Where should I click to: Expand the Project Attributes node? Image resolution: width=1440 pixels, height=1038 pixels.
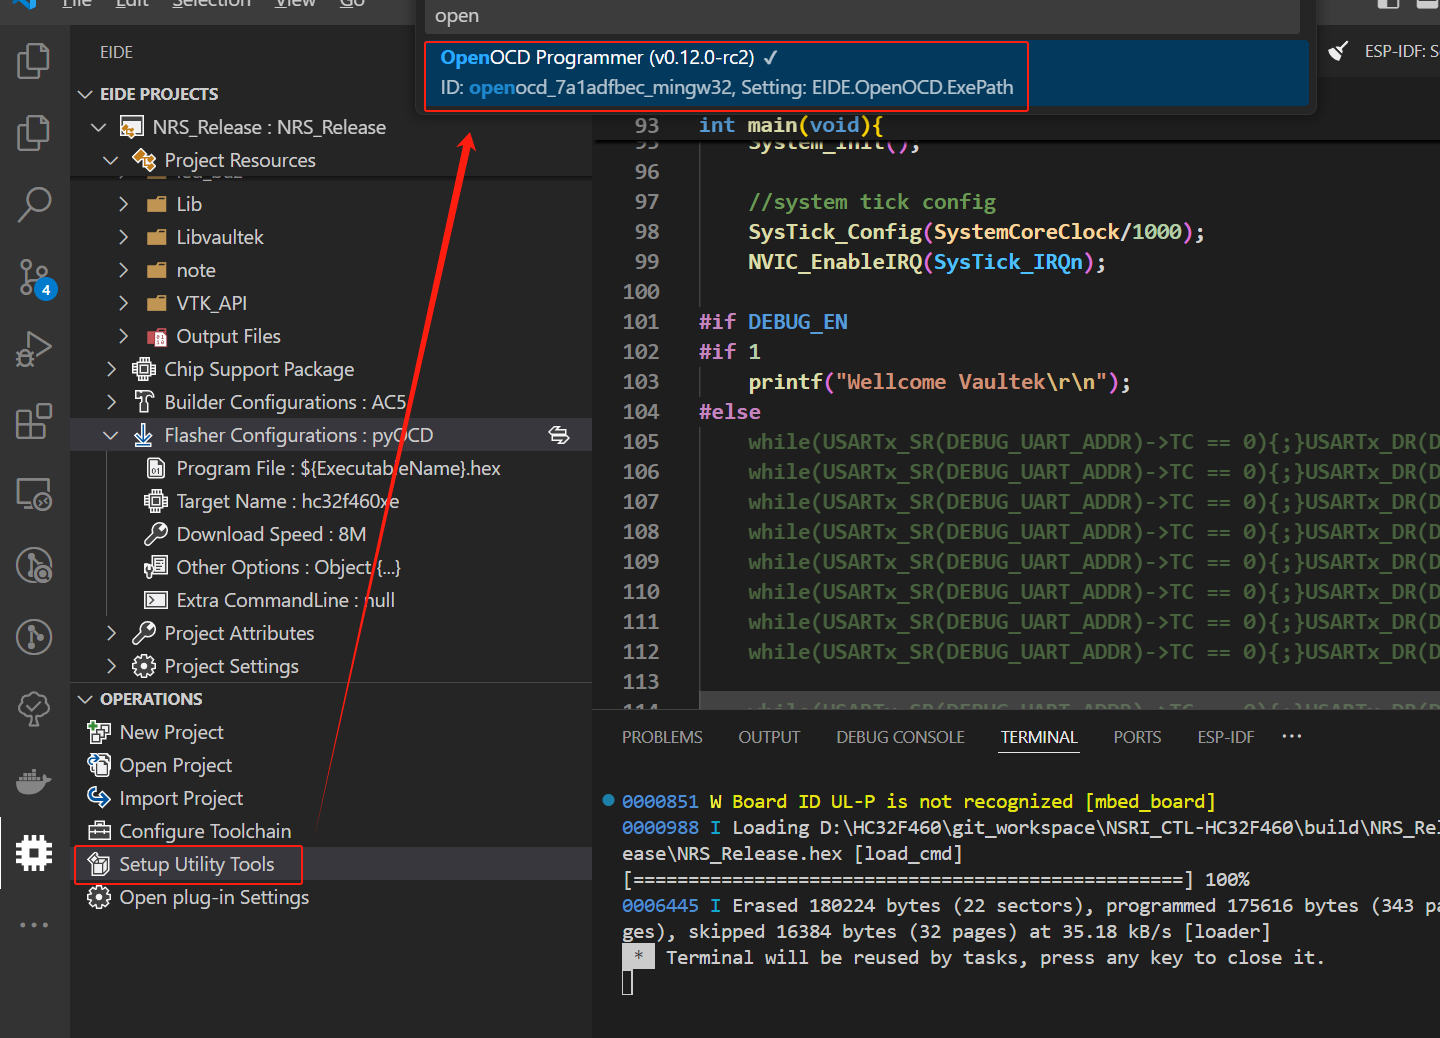pos(111,633)
